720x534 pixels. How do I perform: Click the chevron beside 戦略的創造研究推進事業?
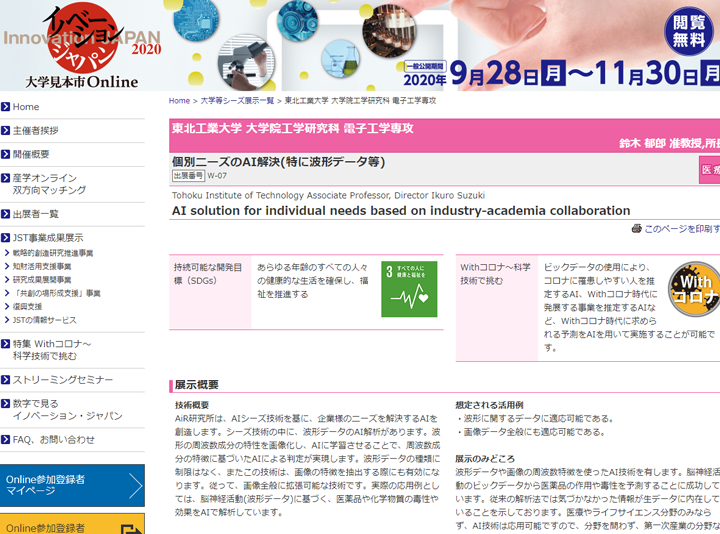coord(7,253)
